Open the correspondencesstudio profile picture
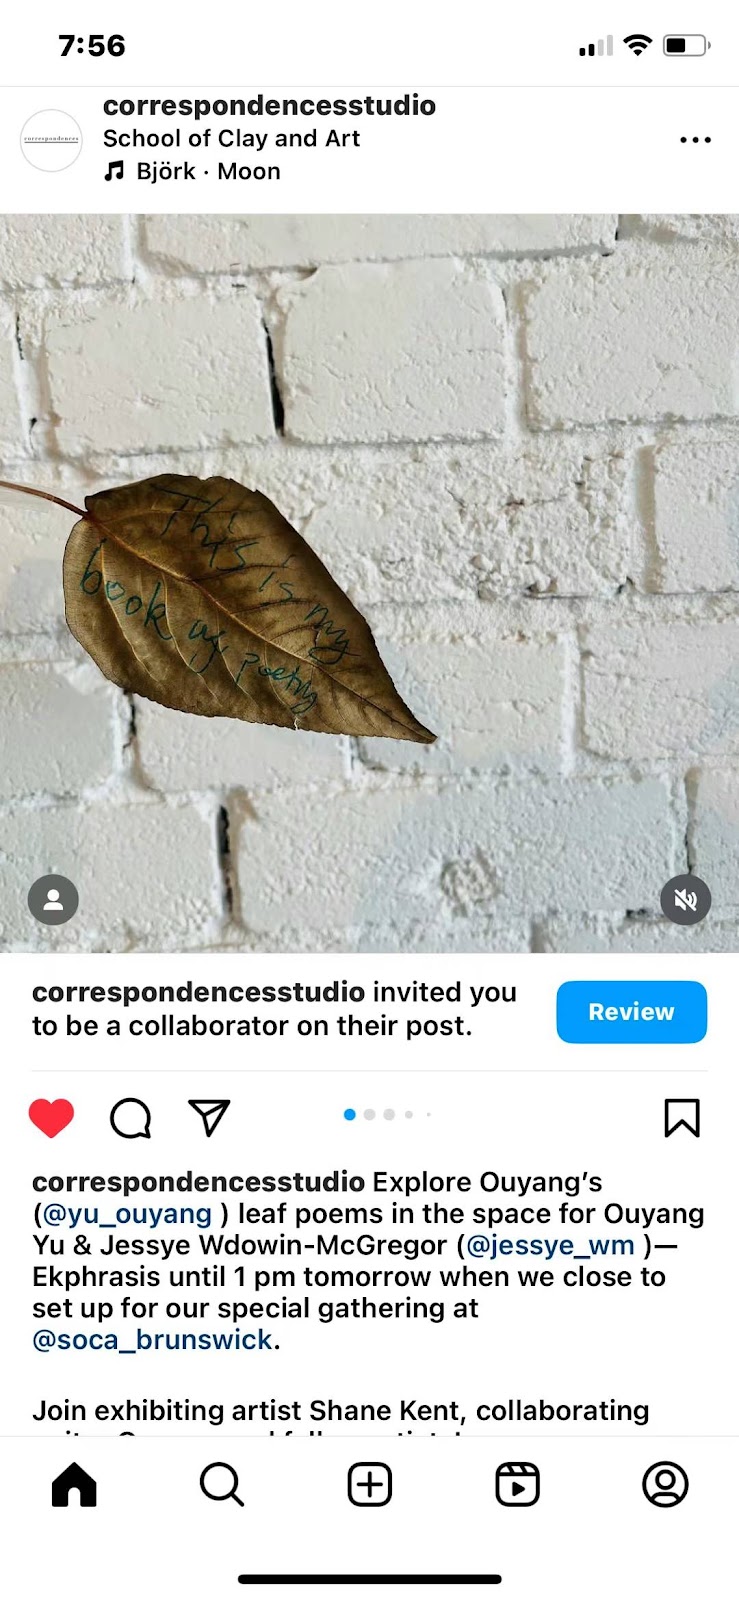 coord(51,140)
